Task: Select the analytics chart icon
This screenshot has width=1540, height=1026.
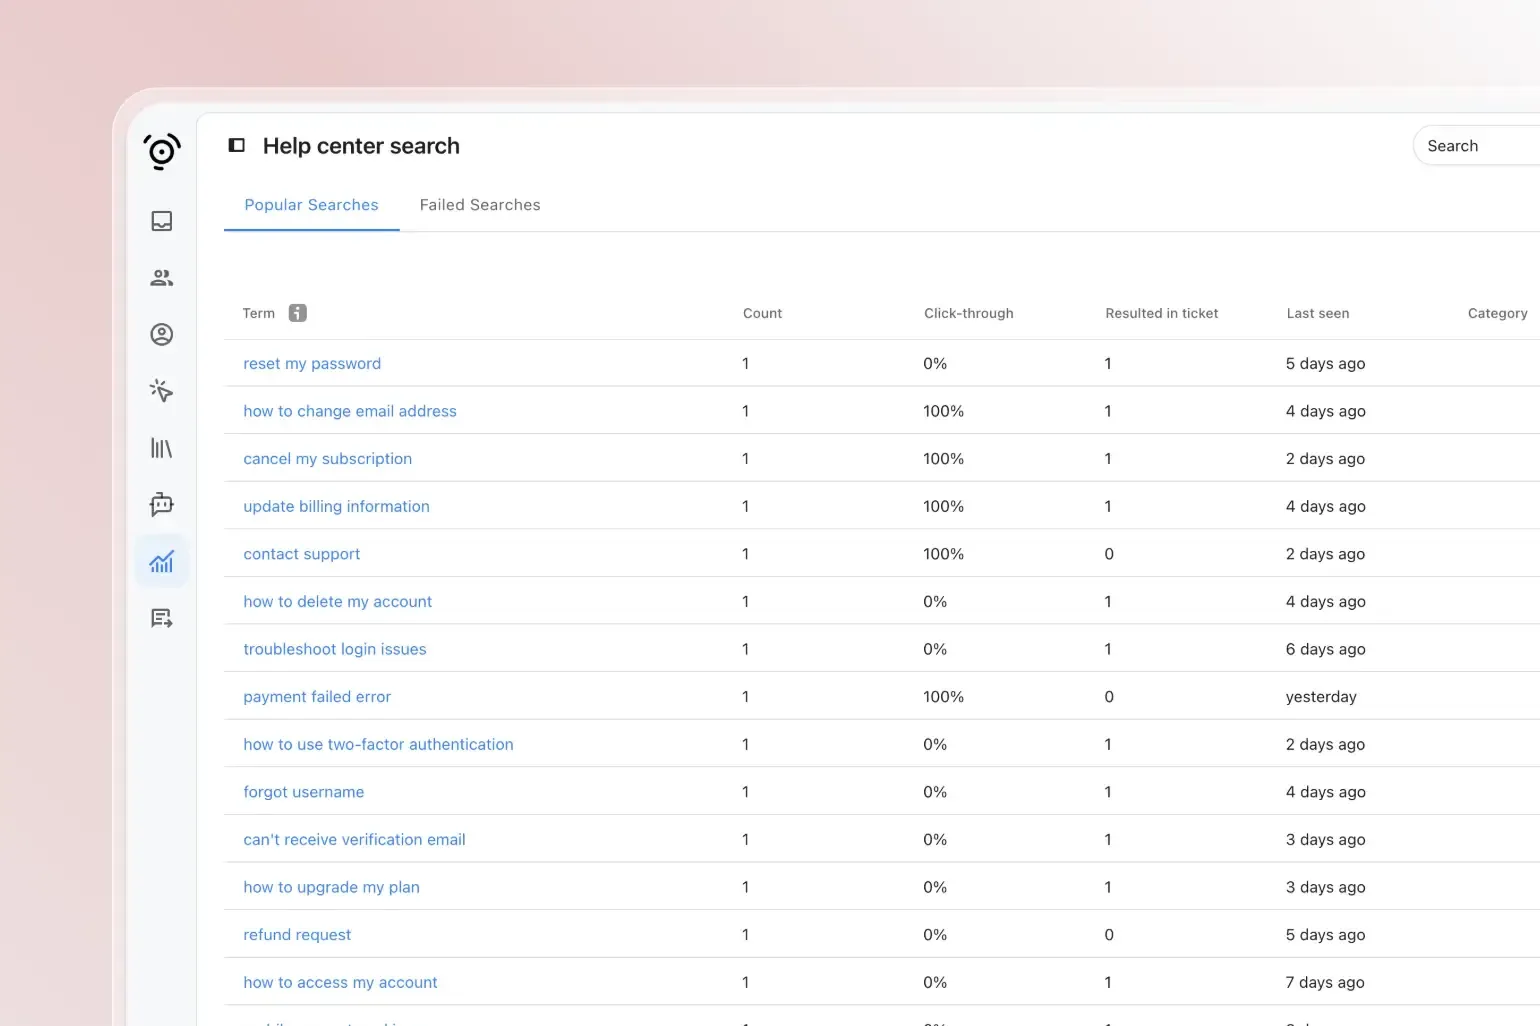Action: coord(162,562)
